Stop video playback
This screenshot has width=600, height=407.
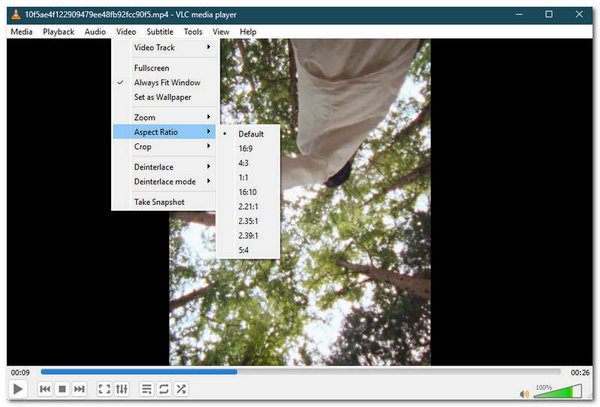coord(62,389)
